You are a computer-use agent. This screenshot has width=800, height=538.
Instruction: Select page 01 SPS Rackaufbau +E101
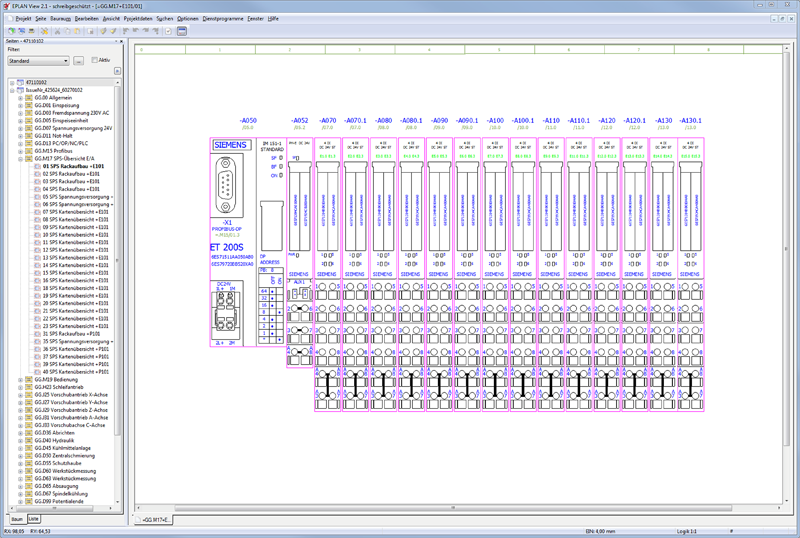pos(73,166)
